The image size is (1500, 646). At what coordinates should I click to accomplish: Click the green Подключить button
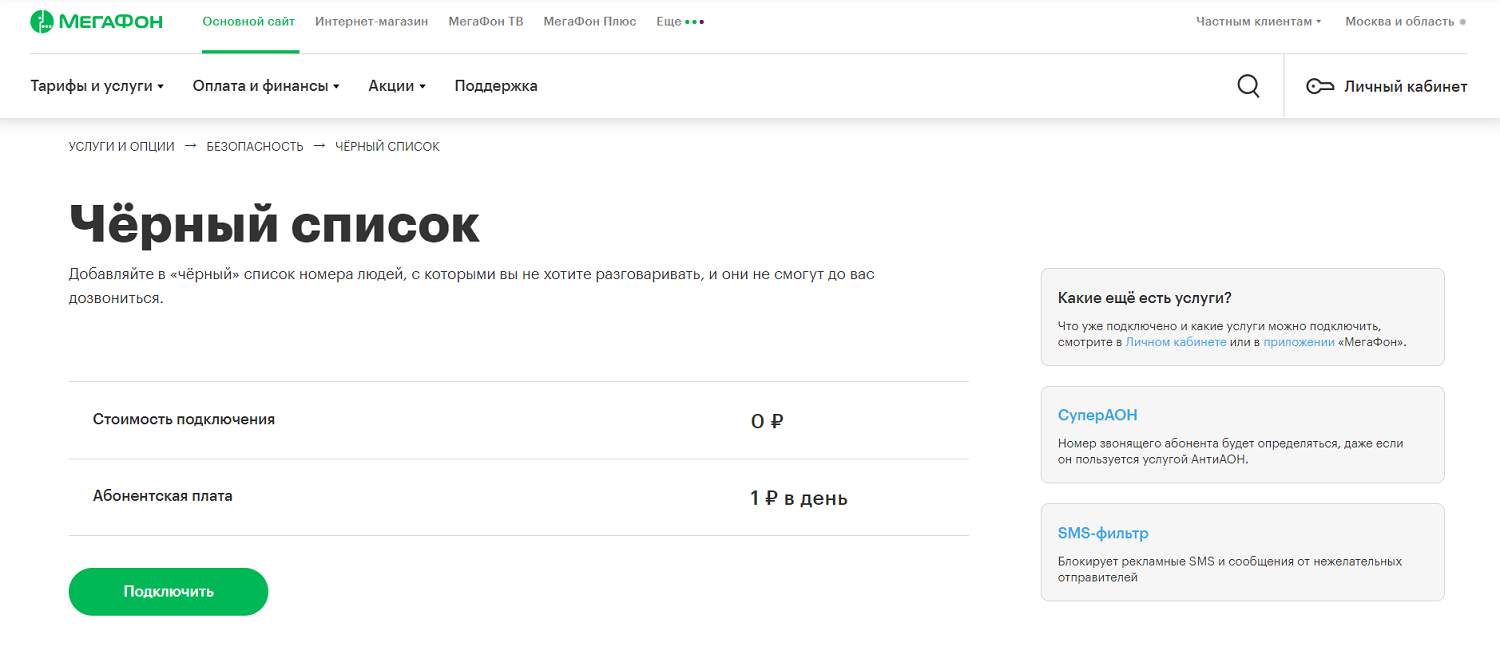pyautogui.click(x=168, y=592)
